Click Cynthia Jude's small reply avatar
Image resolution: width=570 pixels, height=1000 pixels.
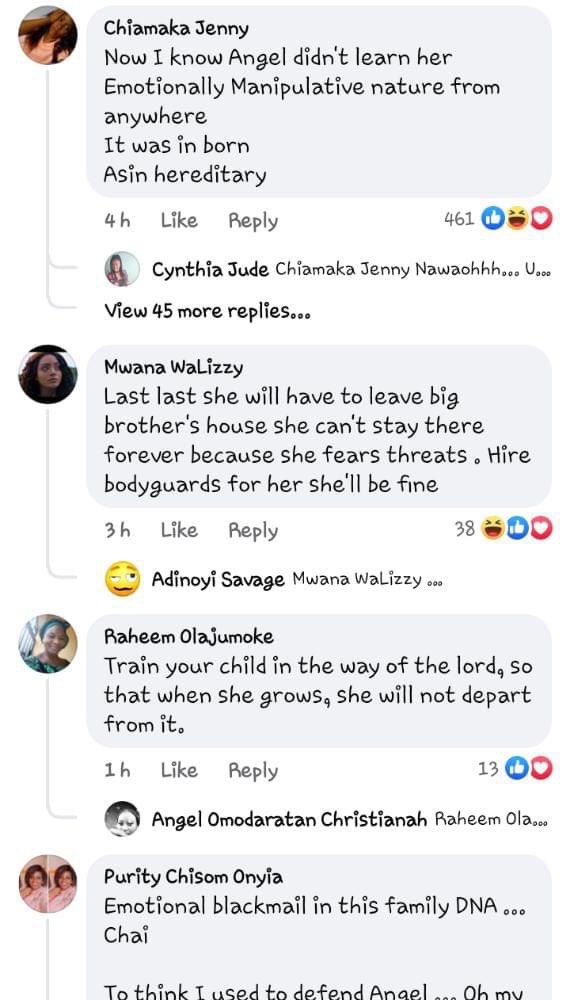122,268
